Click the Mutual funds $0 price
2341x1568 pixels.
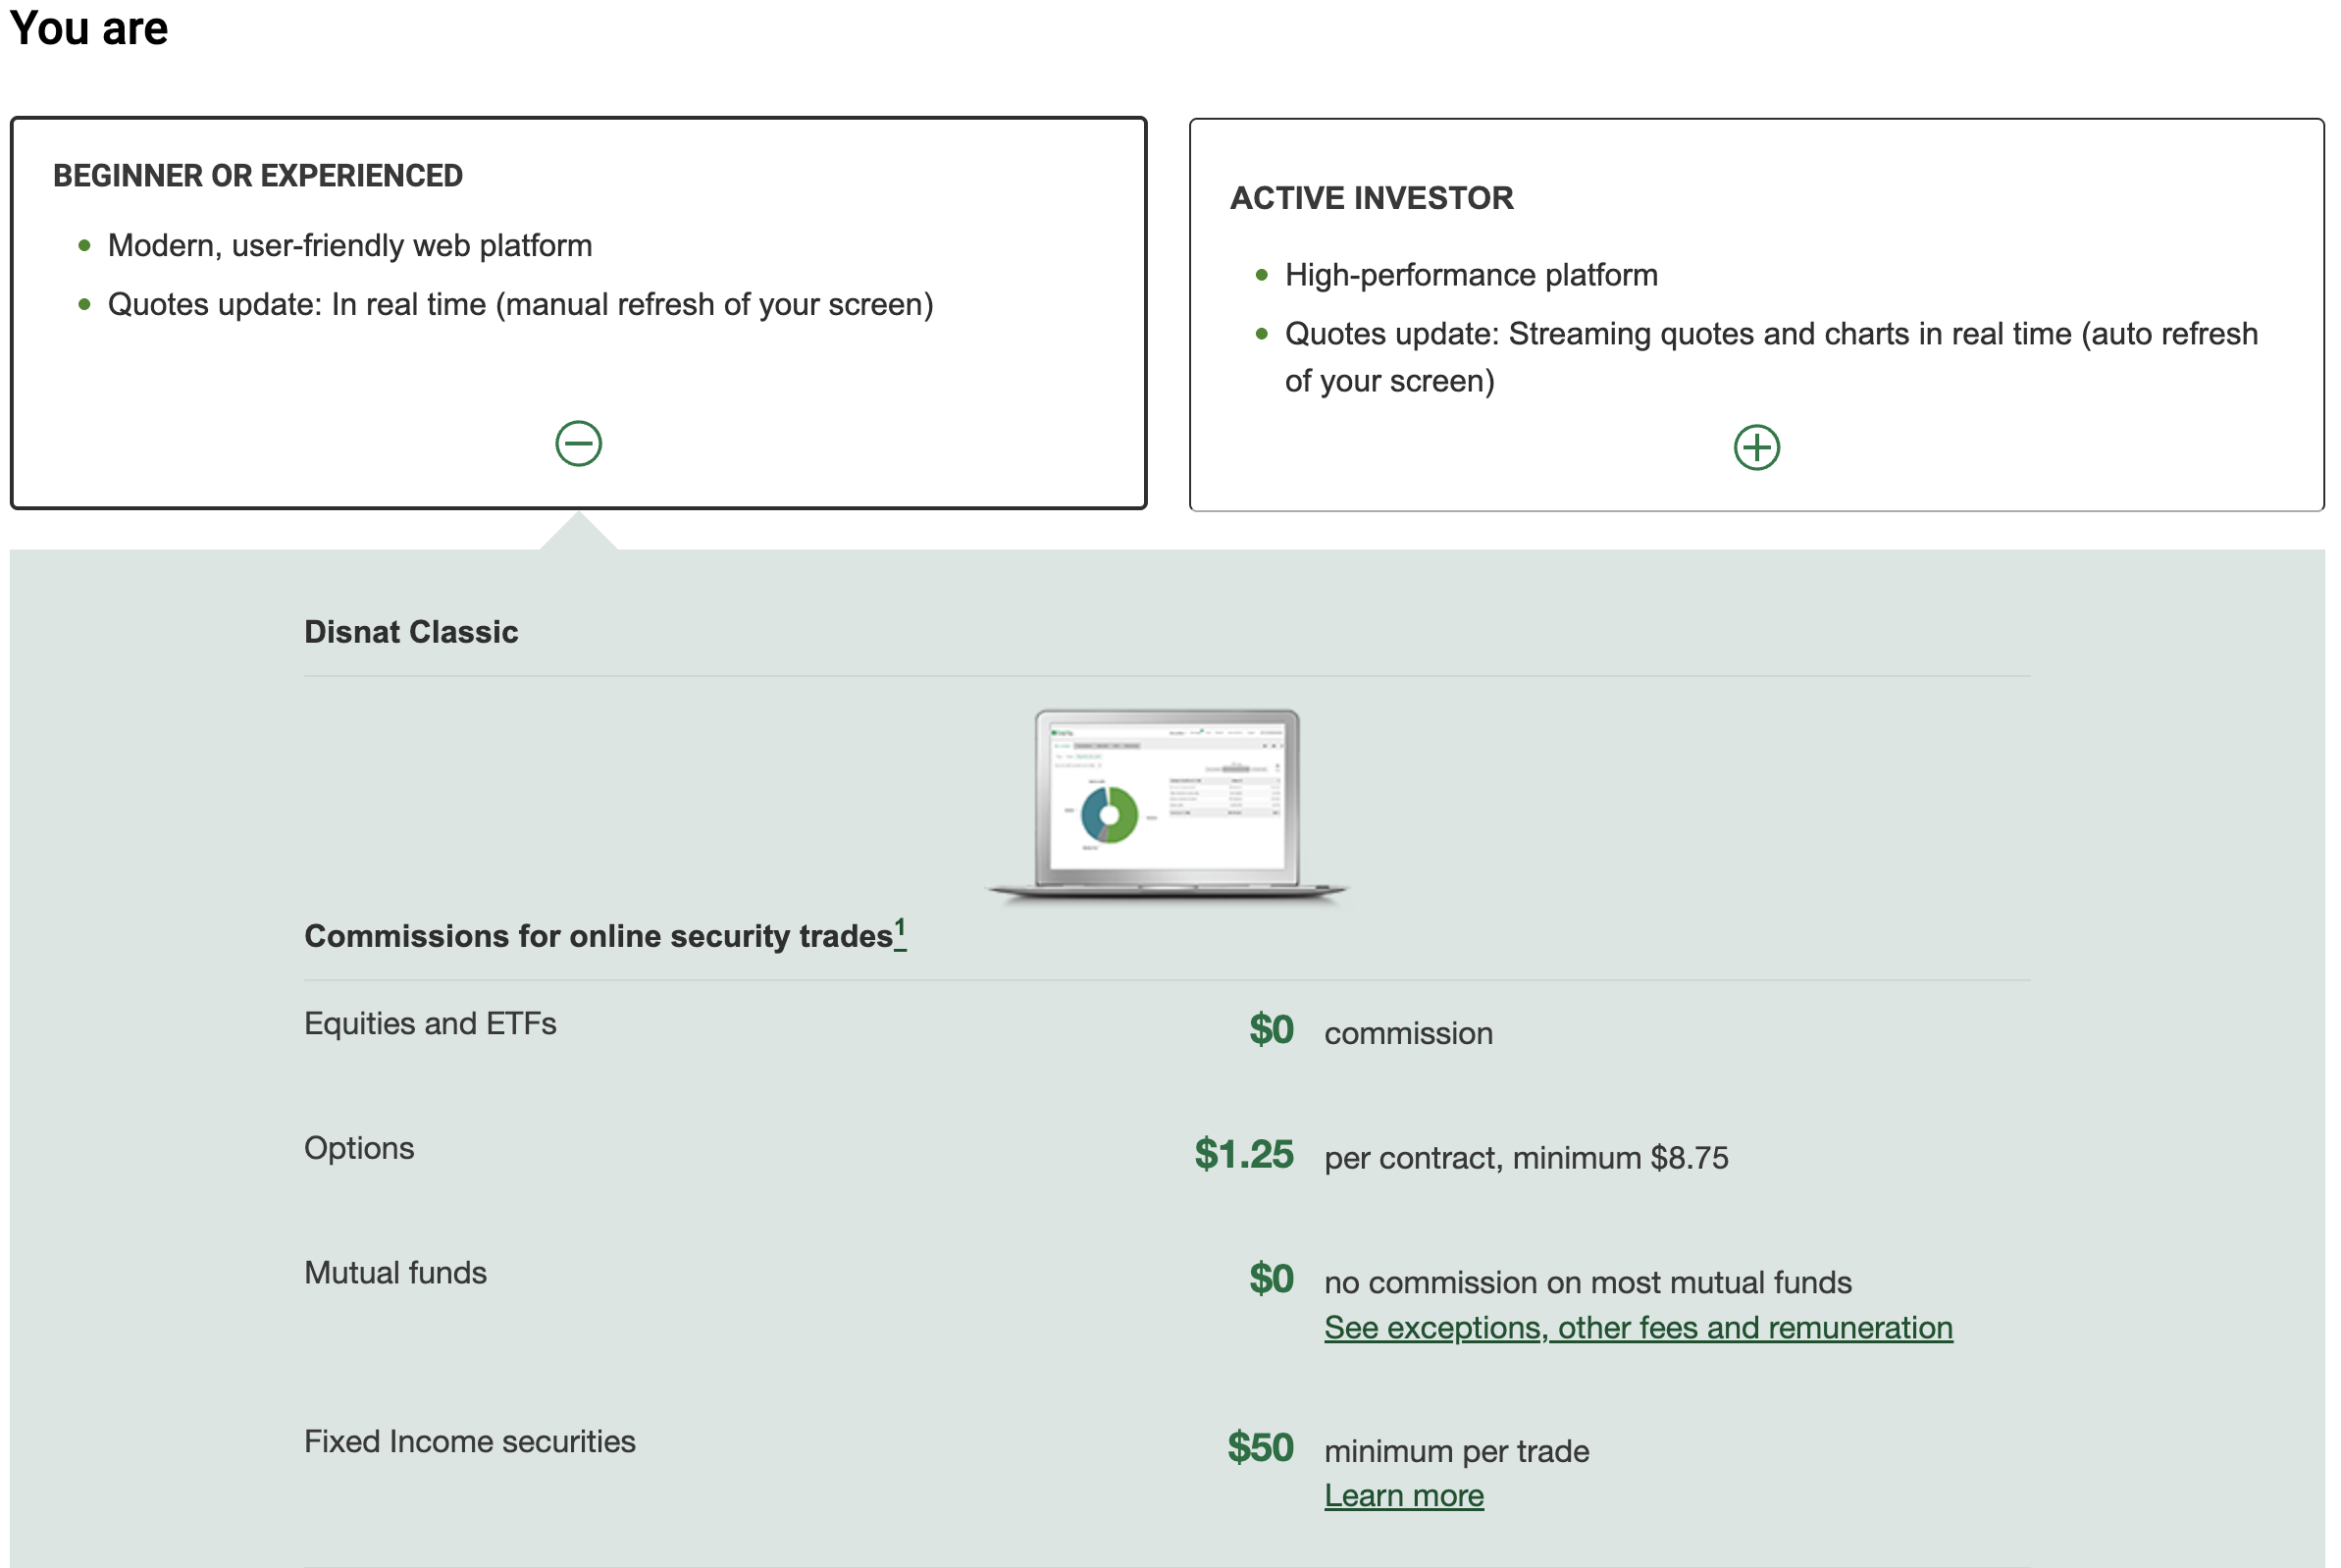coord(1271,1279)
